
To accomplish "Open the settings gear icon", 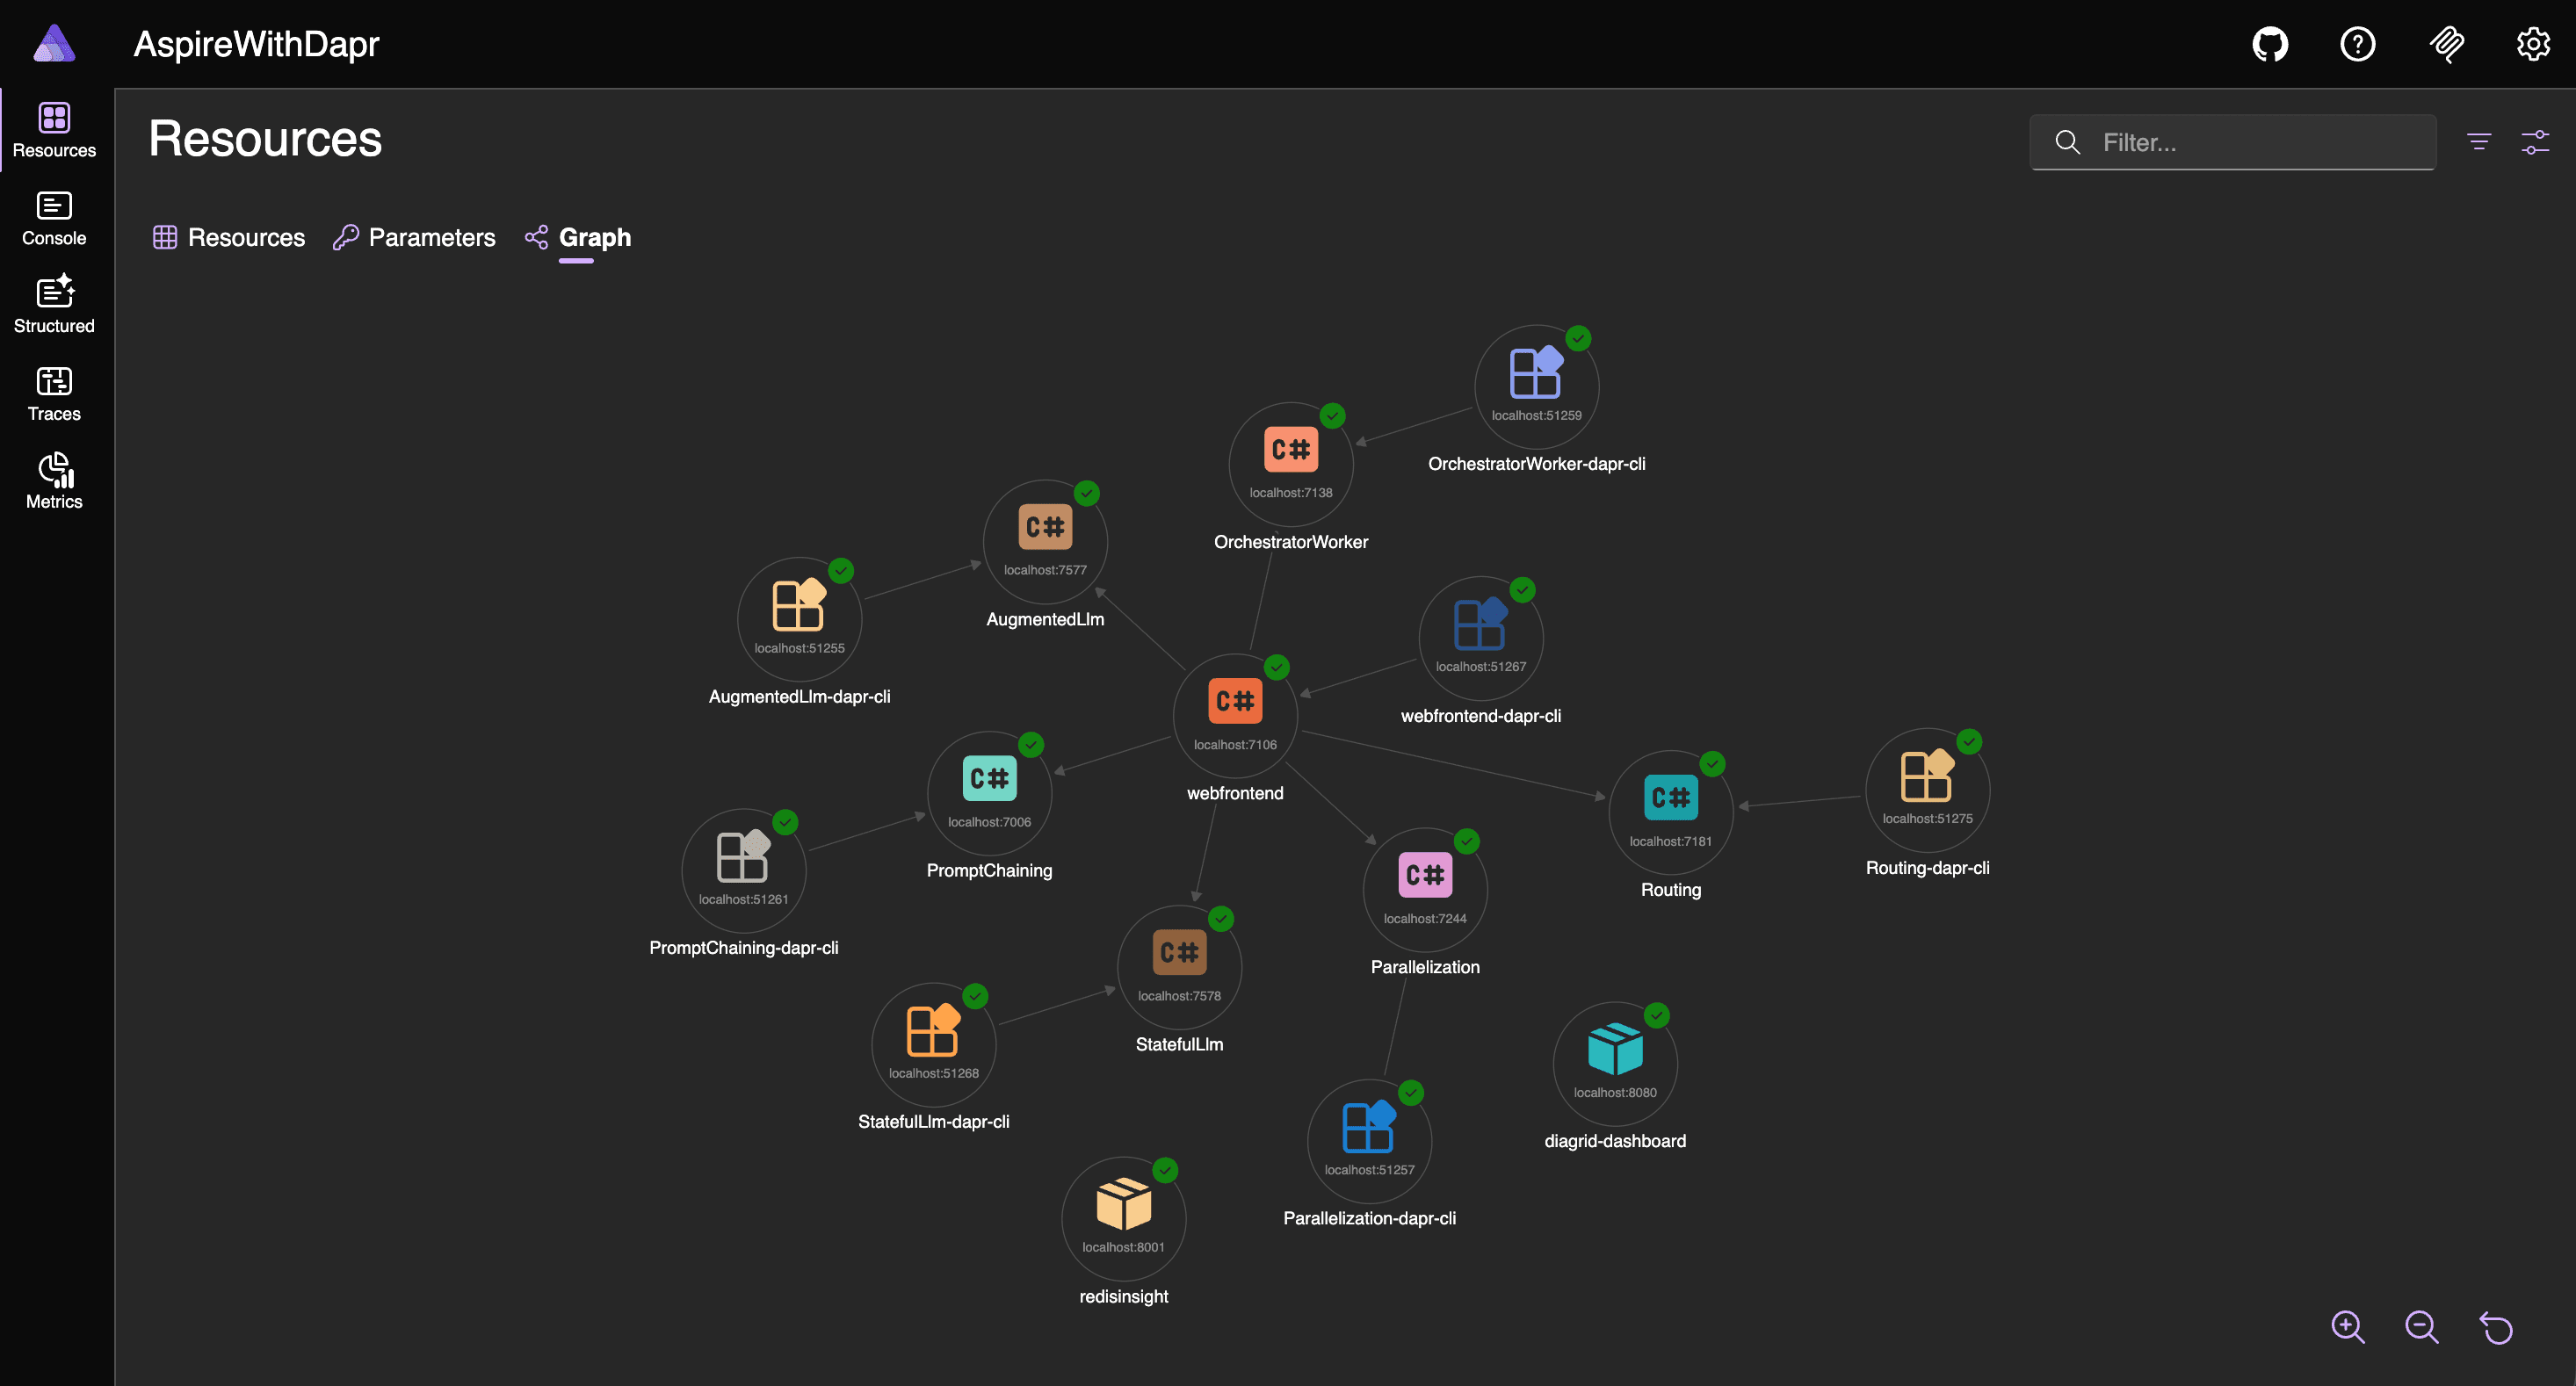I will click(x=2533, y=44).
